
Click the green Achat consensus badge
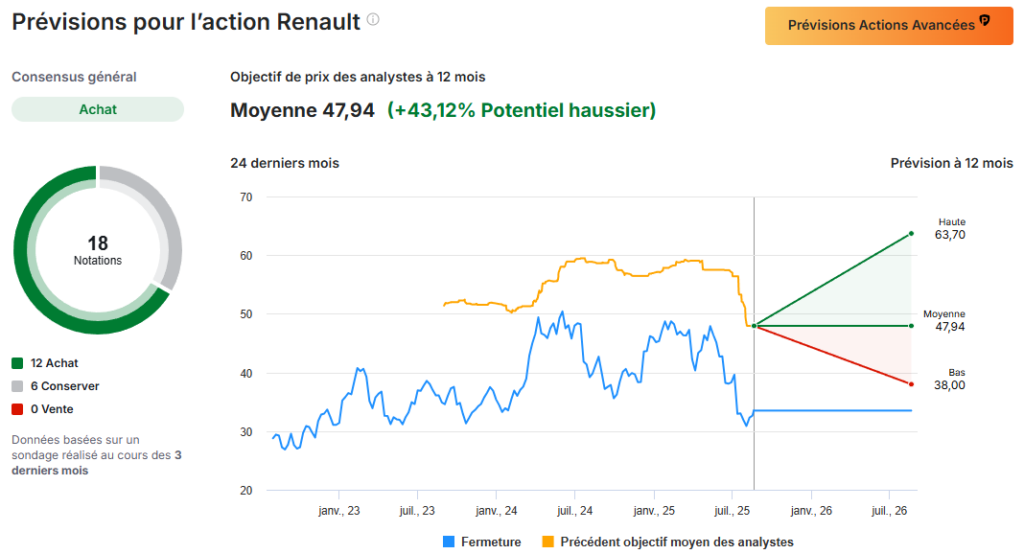[97, 109]
